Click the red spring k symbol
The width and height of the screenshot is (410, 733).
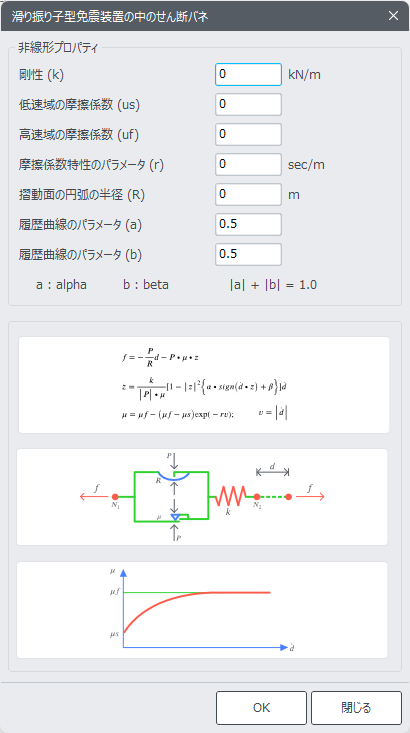[230, 496]
